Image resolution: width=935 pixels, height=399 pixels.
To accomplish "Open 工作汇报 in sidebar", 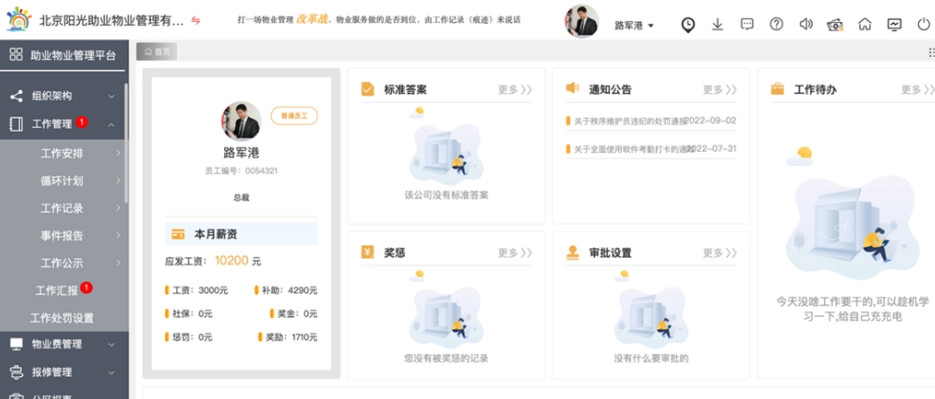I will point(57,291).
